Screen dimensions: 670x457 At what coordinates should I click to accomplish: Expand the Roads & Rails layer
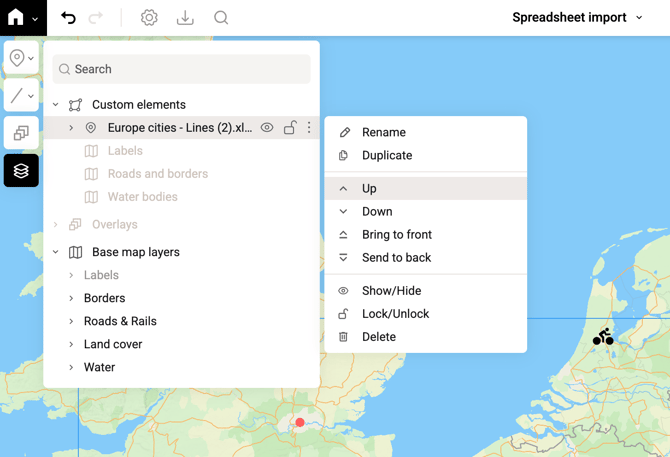(71, 321)
